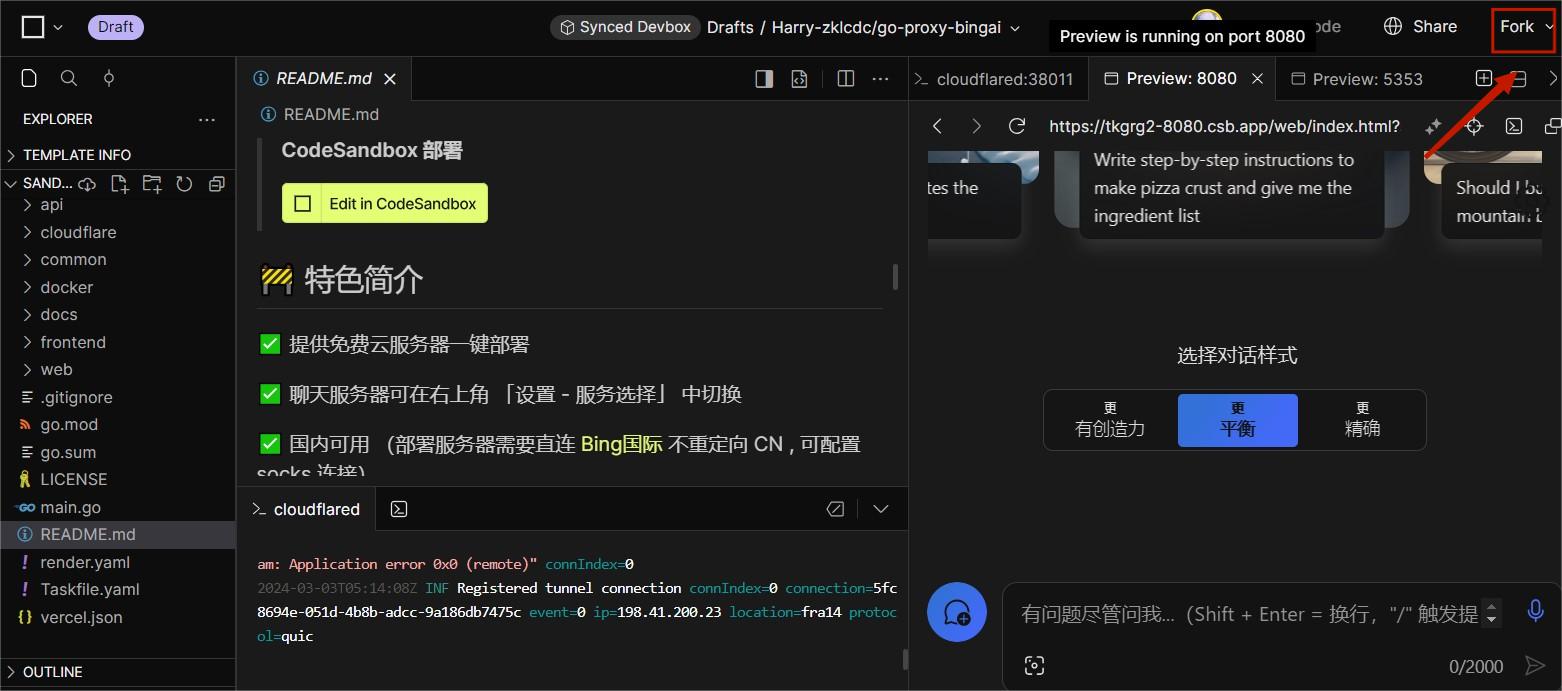1562x691 pixels.
Task: Create a new folder via explorer icon
Action: [x=152, y=184]
